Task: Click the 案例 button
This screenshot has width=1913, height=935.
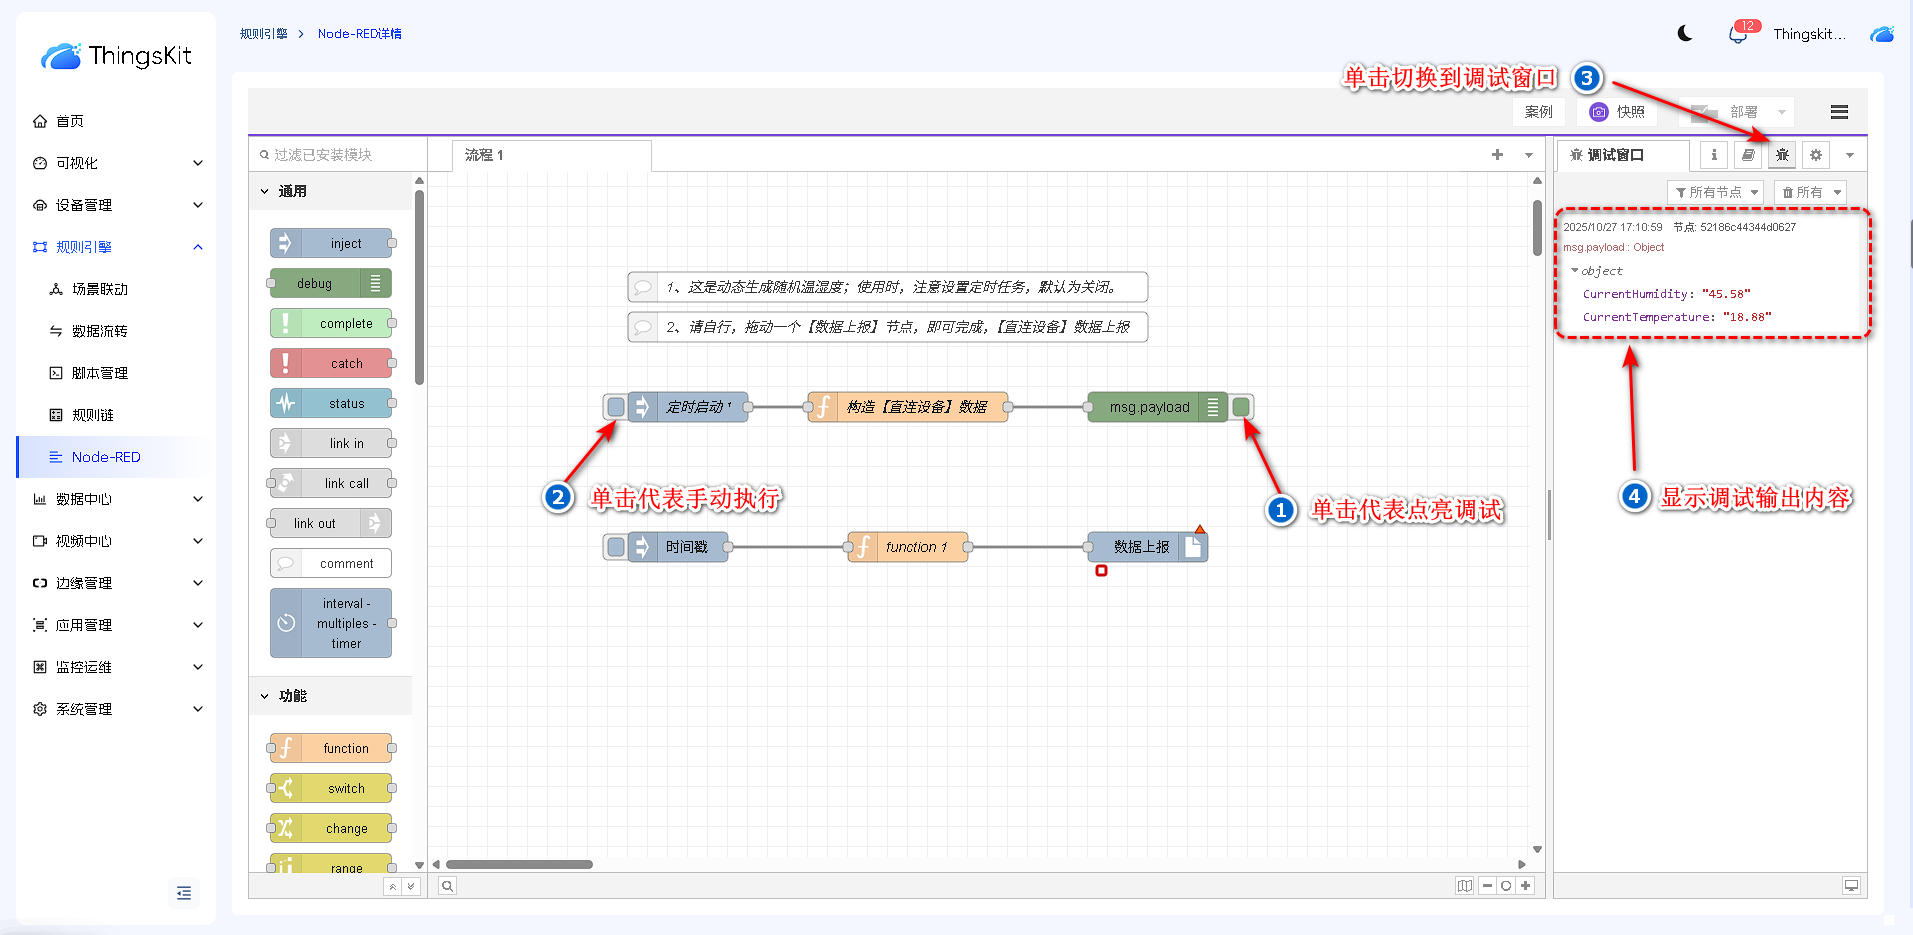Action: tap(1538, 112)
